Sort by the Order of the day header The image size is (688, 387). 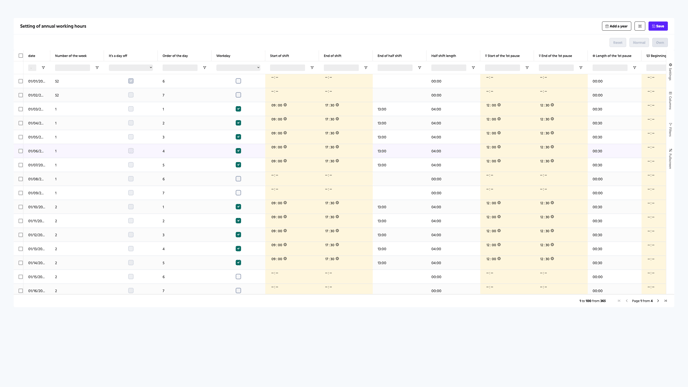(x=175, y=56)
